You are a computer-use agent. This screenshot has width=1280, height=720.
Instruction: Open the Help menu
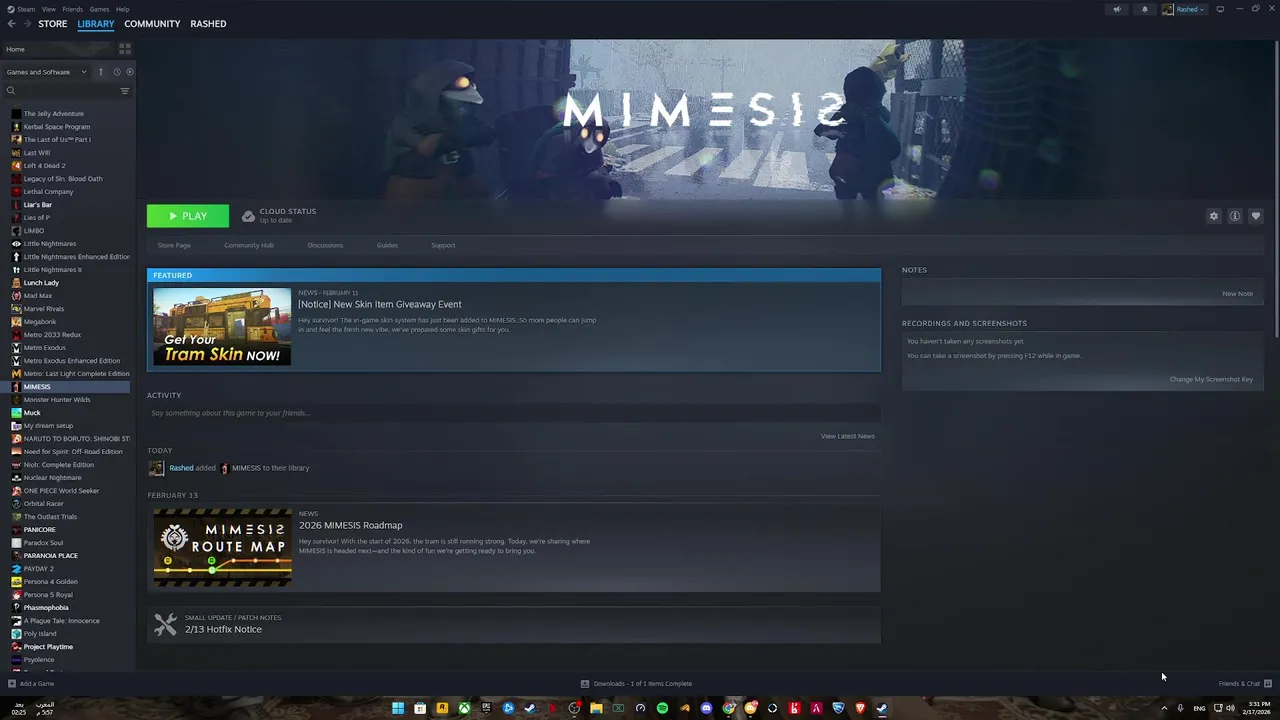(x=123, y=9)
